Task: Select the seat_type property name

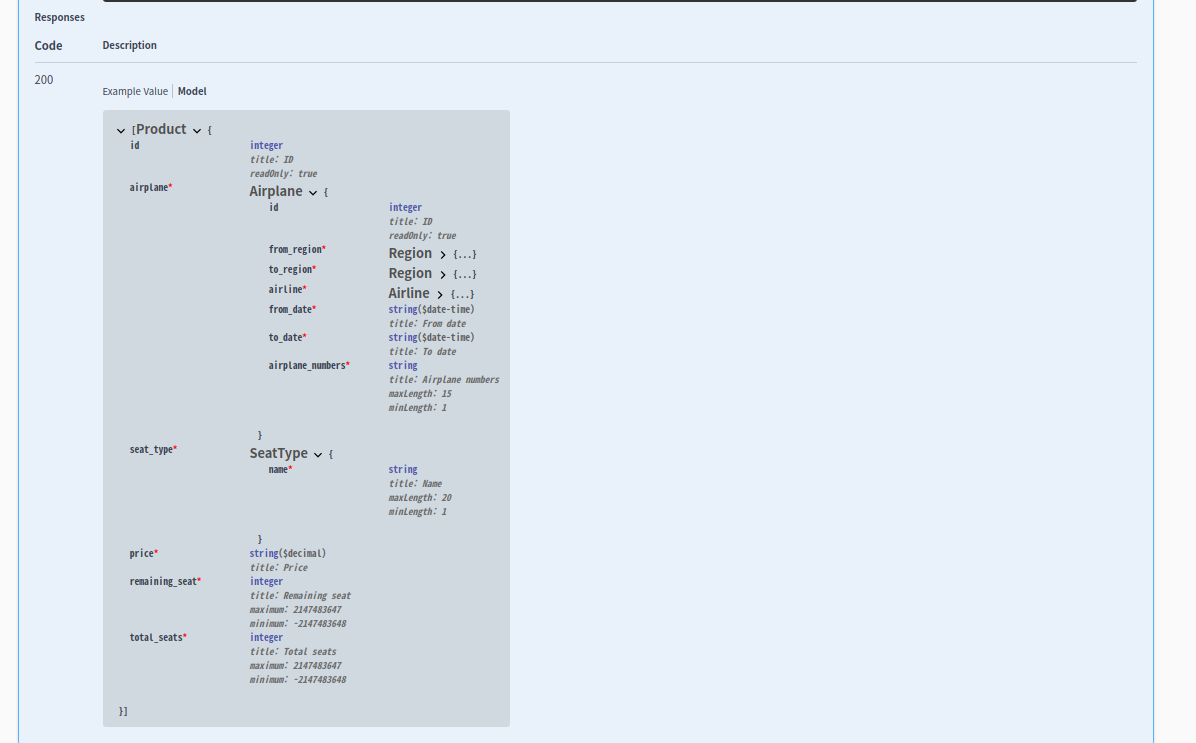Action: pos(151,450)
